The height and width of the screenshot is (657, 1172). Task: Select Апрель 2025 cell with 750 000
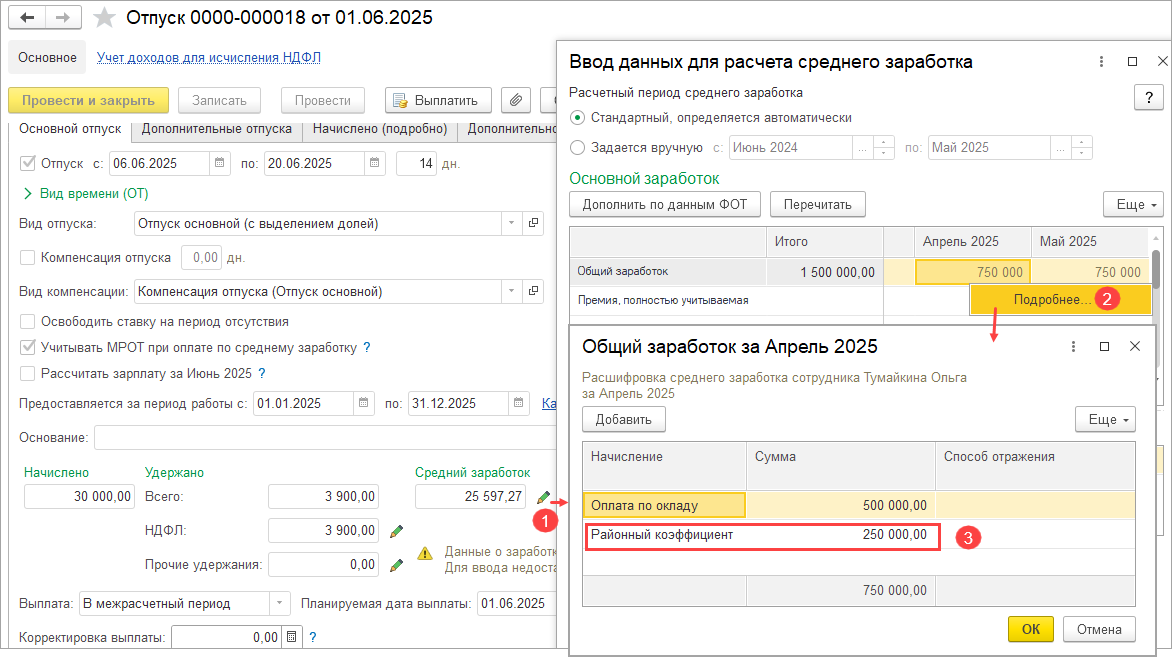(x=973, y=272)
